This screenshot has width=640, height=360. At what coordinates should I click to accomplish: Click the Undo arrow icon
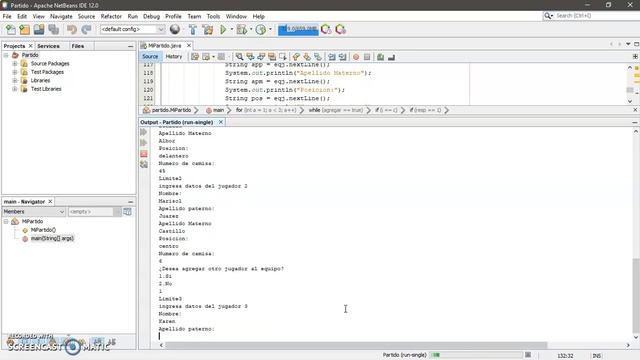[72, 29]
